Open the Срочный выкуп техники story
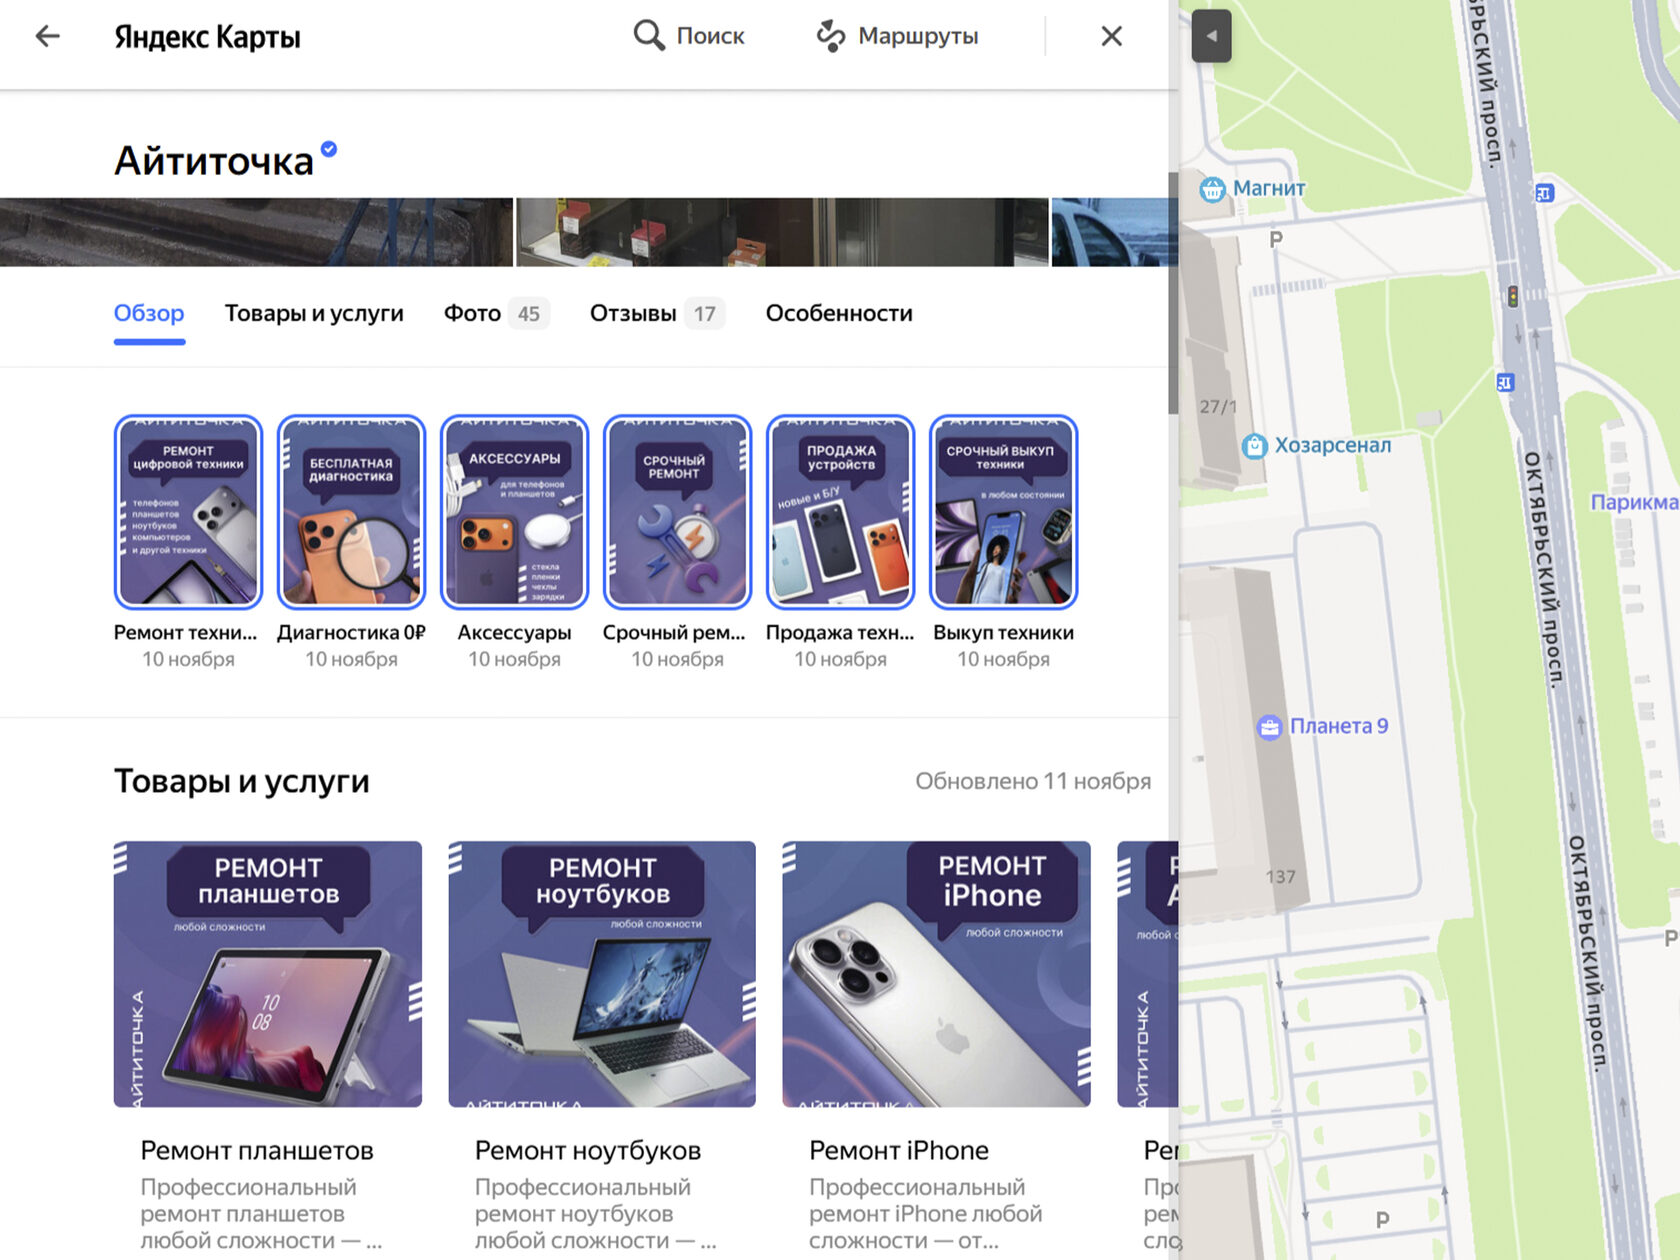This screenshot has width=1680, height=1260. [1003, 512]
